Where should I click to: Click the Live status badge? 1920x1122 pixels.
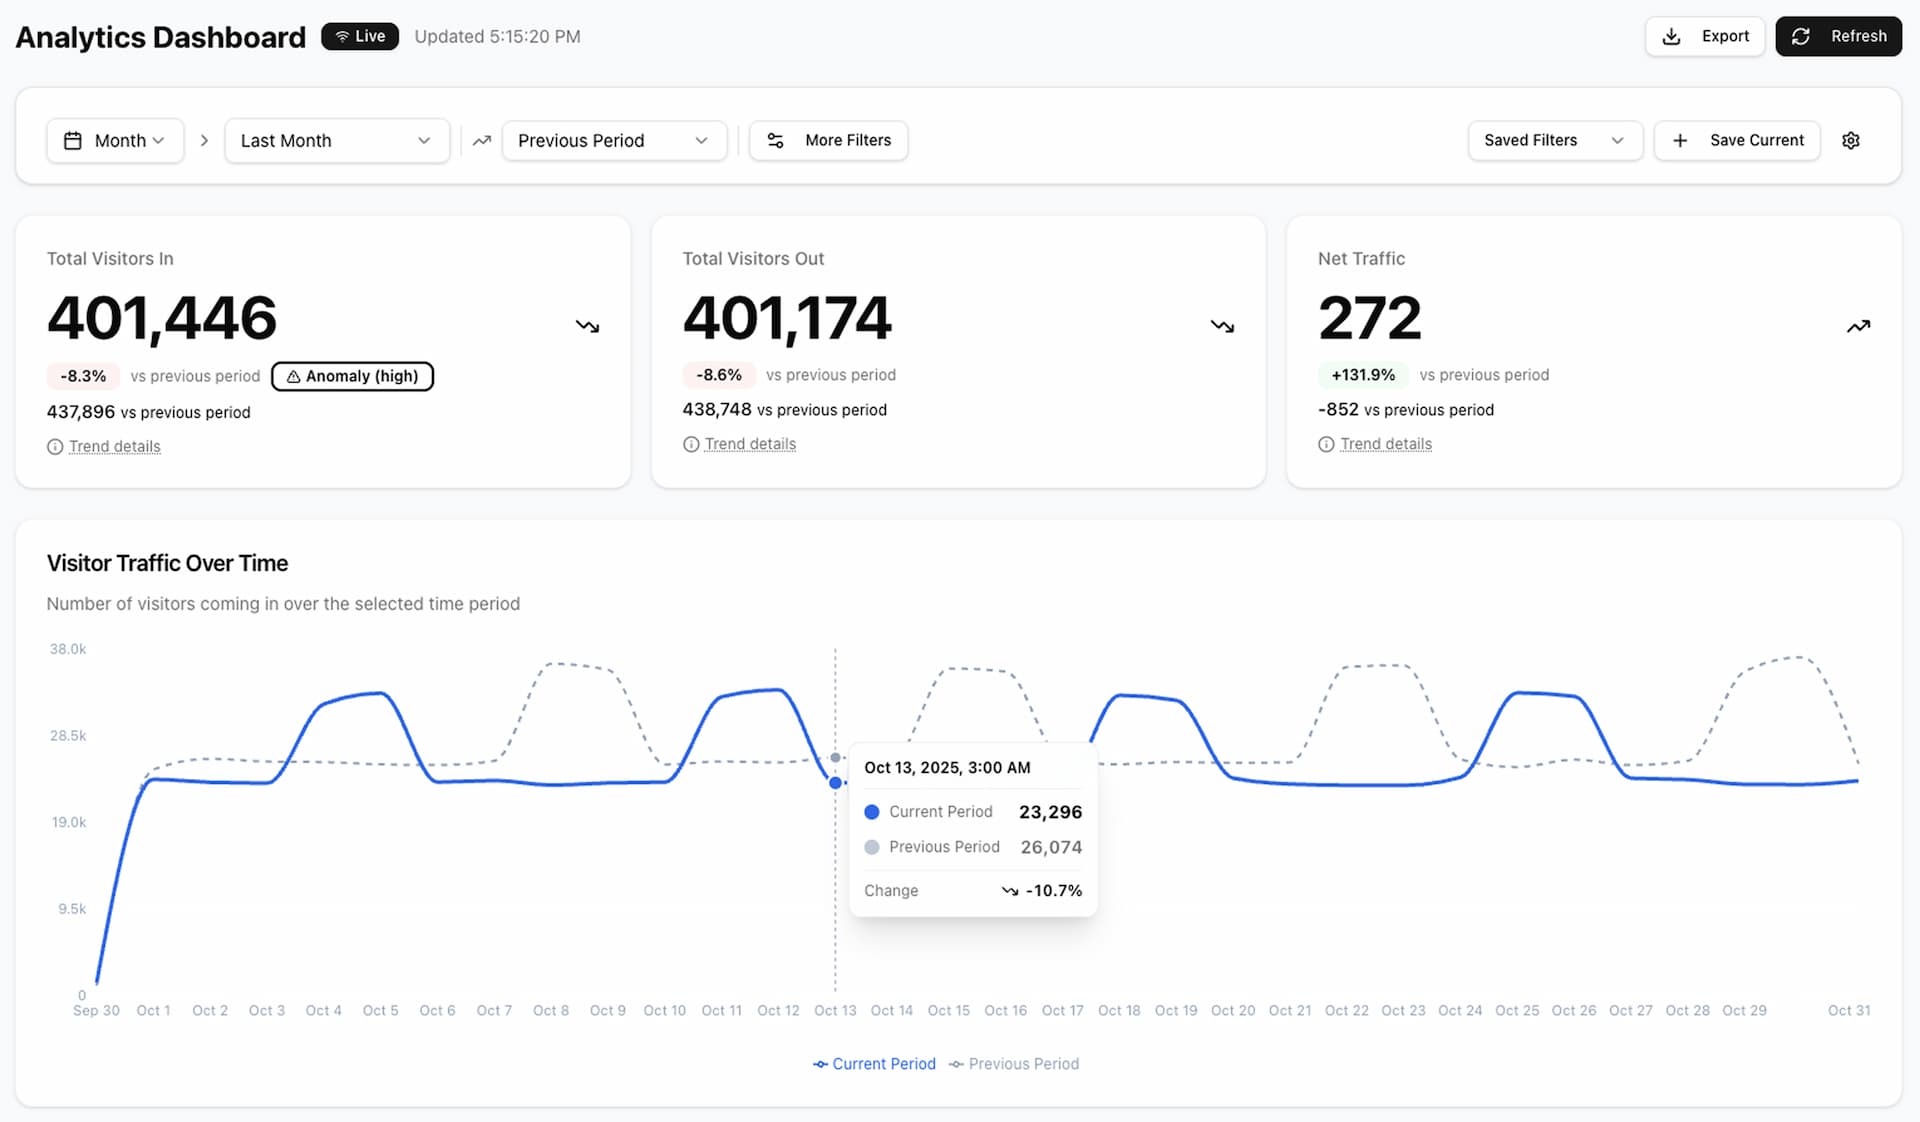[360, 36]
